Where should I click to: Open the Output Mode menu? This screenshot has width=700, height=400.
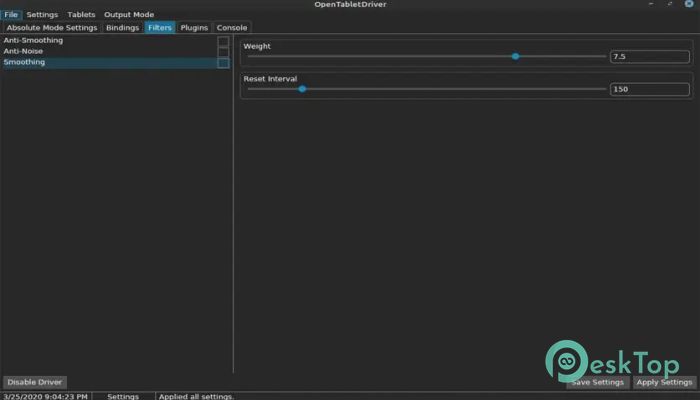pyautogui.click(x=129, y=15)
